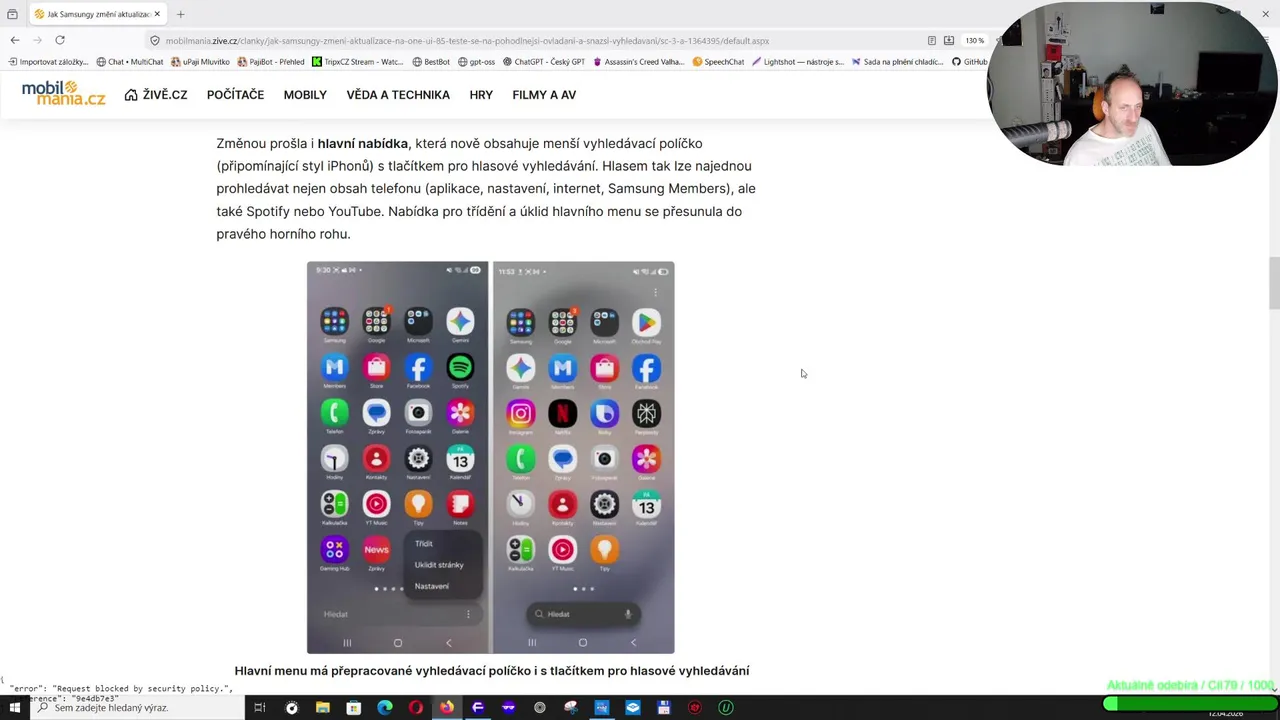Open 'ChatGPT - Český GPT' bookmark
Image resolution: width=1280 pixels, height=720 pixels.
pos(543,62)
